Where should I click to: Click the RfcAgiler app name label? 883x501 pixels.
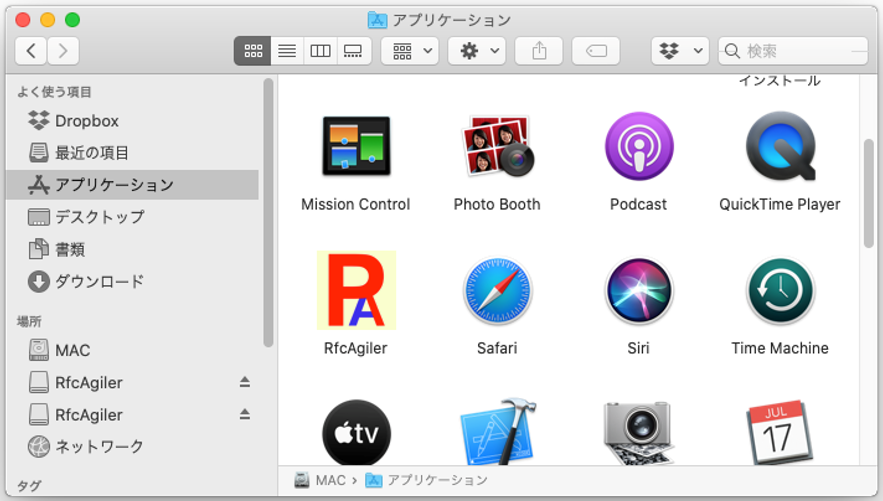click(x=356, y=348)
